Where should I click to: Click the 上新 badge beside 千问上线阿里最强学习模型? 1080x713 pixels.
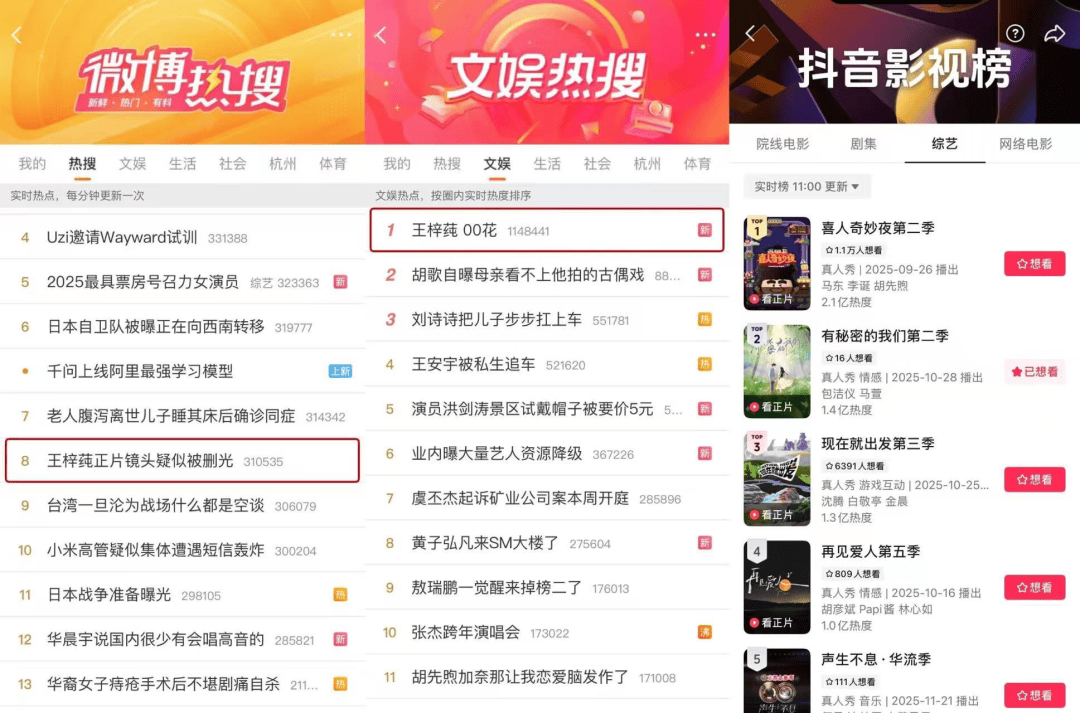340,371
